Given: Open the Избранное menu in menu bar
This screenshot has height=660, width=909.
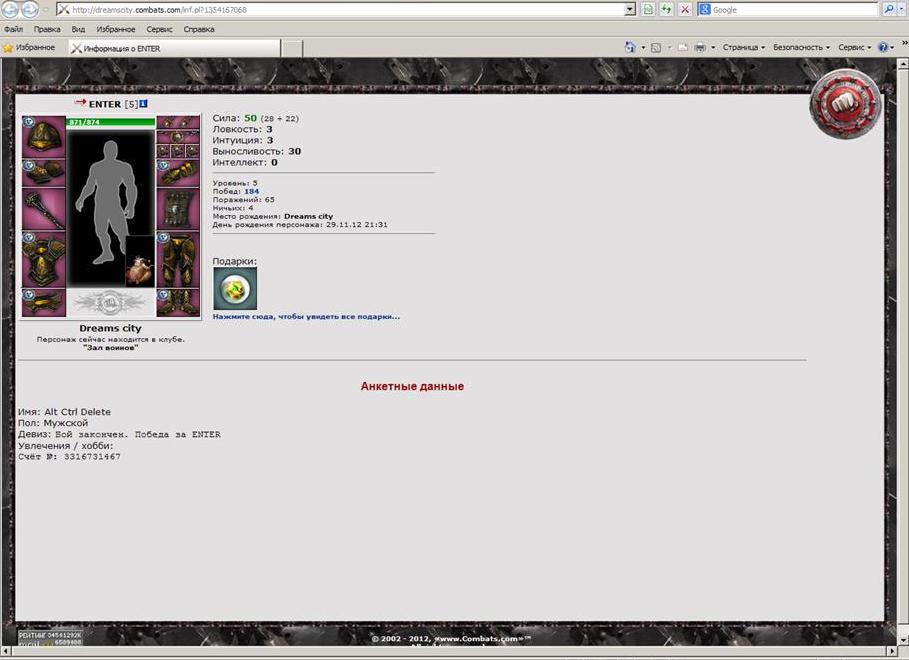Looking at the screenshot, I should (115, 29).
